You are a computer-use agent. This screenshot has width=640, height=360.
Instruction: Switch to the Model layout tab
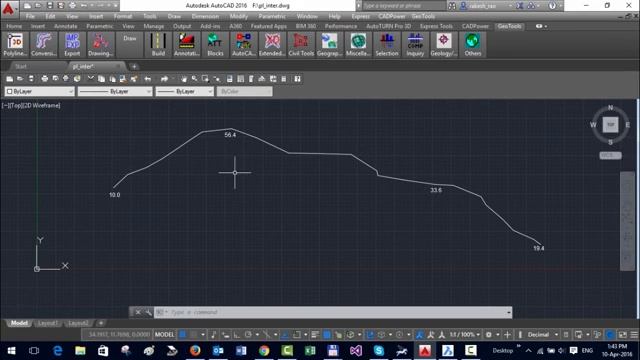19,323
